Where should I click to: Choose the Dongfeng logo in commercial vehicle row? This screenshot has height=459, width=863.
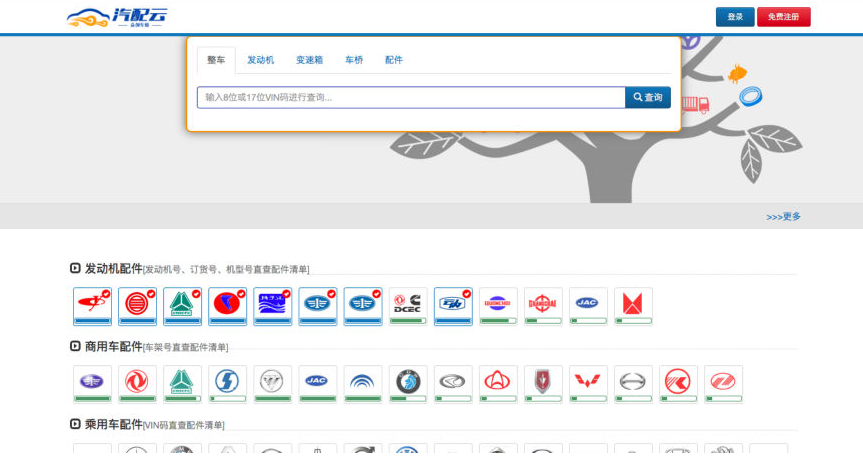pos(137,381)
